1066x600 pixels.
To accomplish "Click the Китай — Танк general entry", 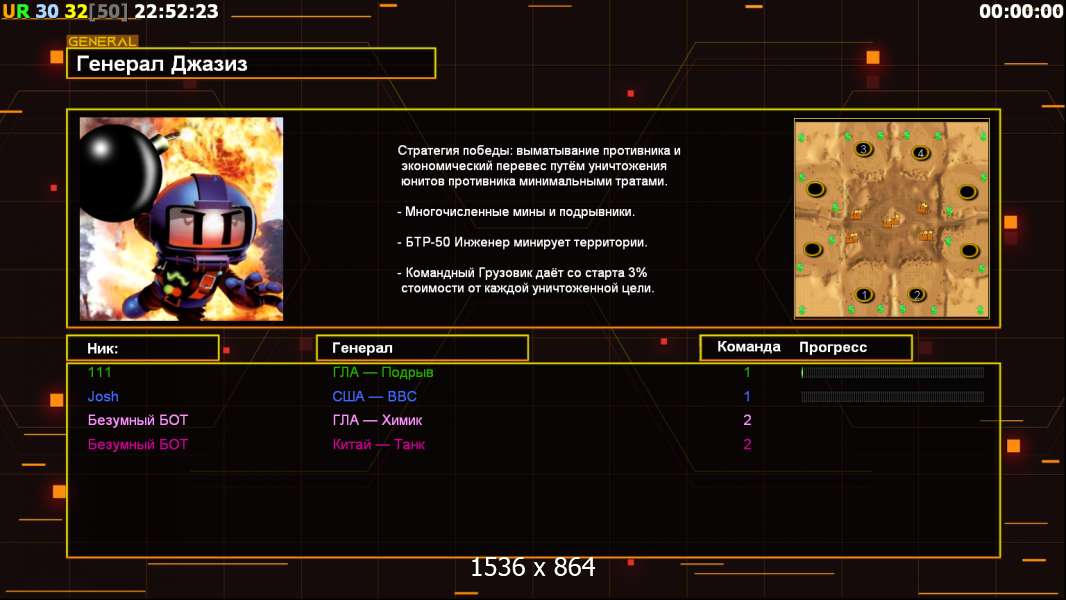I will click(379, 444).
